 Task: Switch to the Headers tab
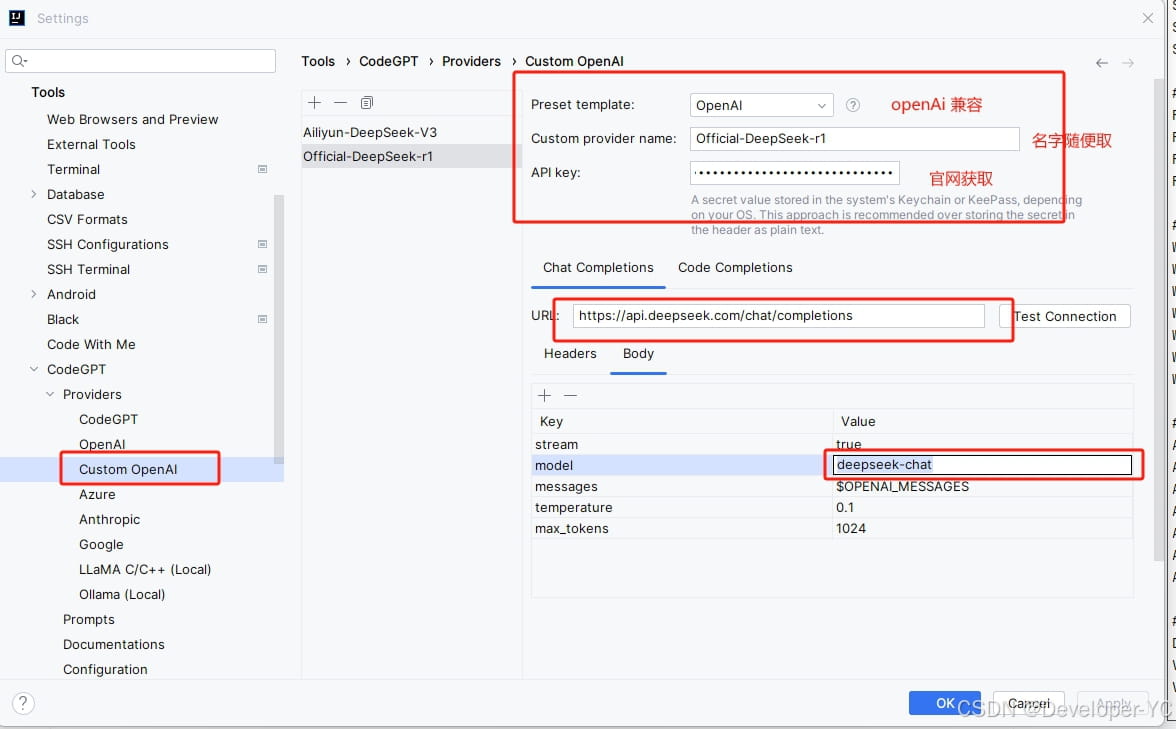(x=570, y=354)
